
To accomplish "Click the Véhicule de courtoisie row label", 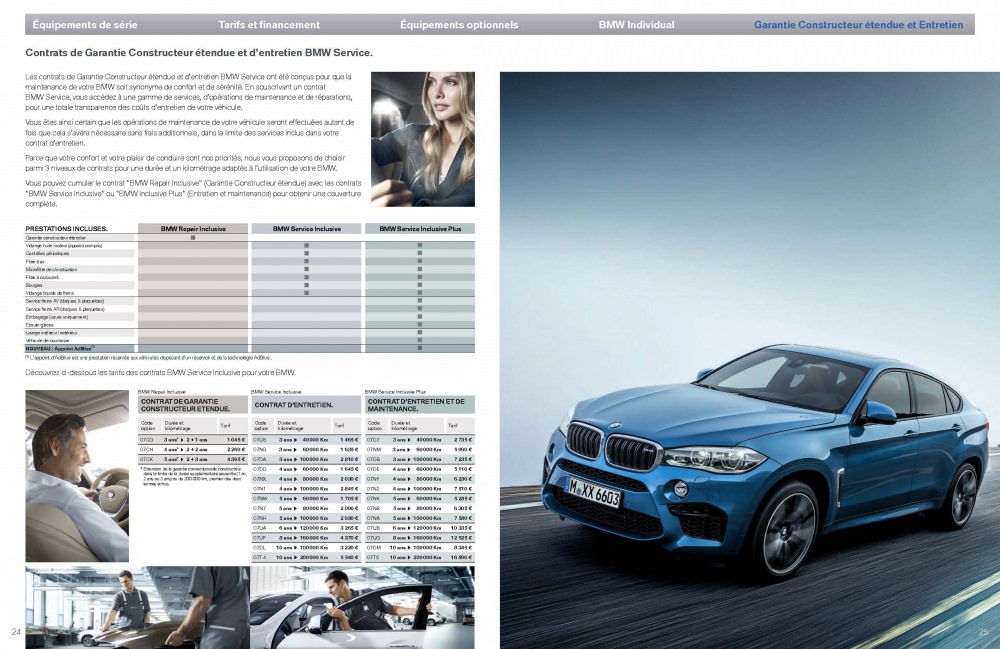I will click(47, 340).
